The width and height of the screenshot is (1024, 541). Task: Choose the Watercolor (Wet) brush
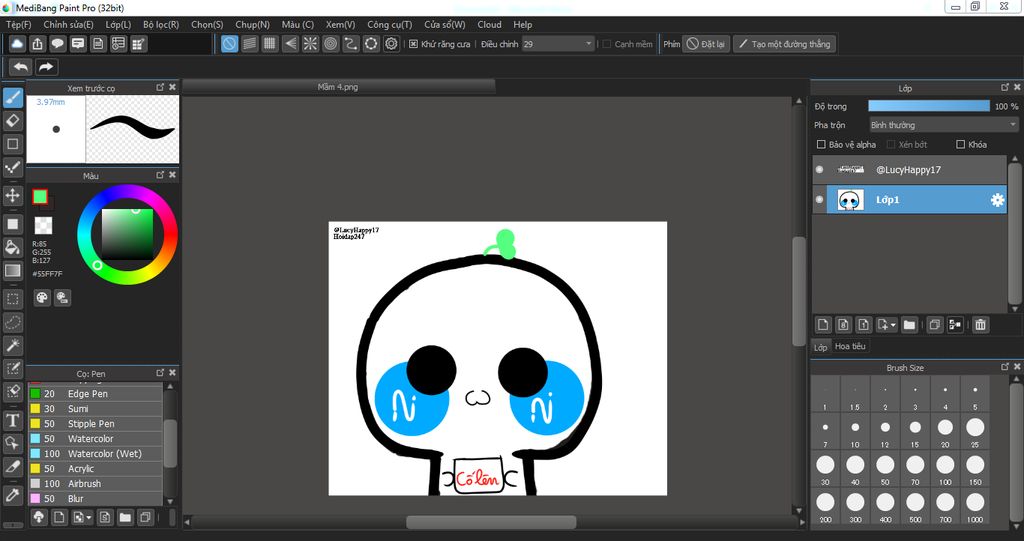(95, 453)
